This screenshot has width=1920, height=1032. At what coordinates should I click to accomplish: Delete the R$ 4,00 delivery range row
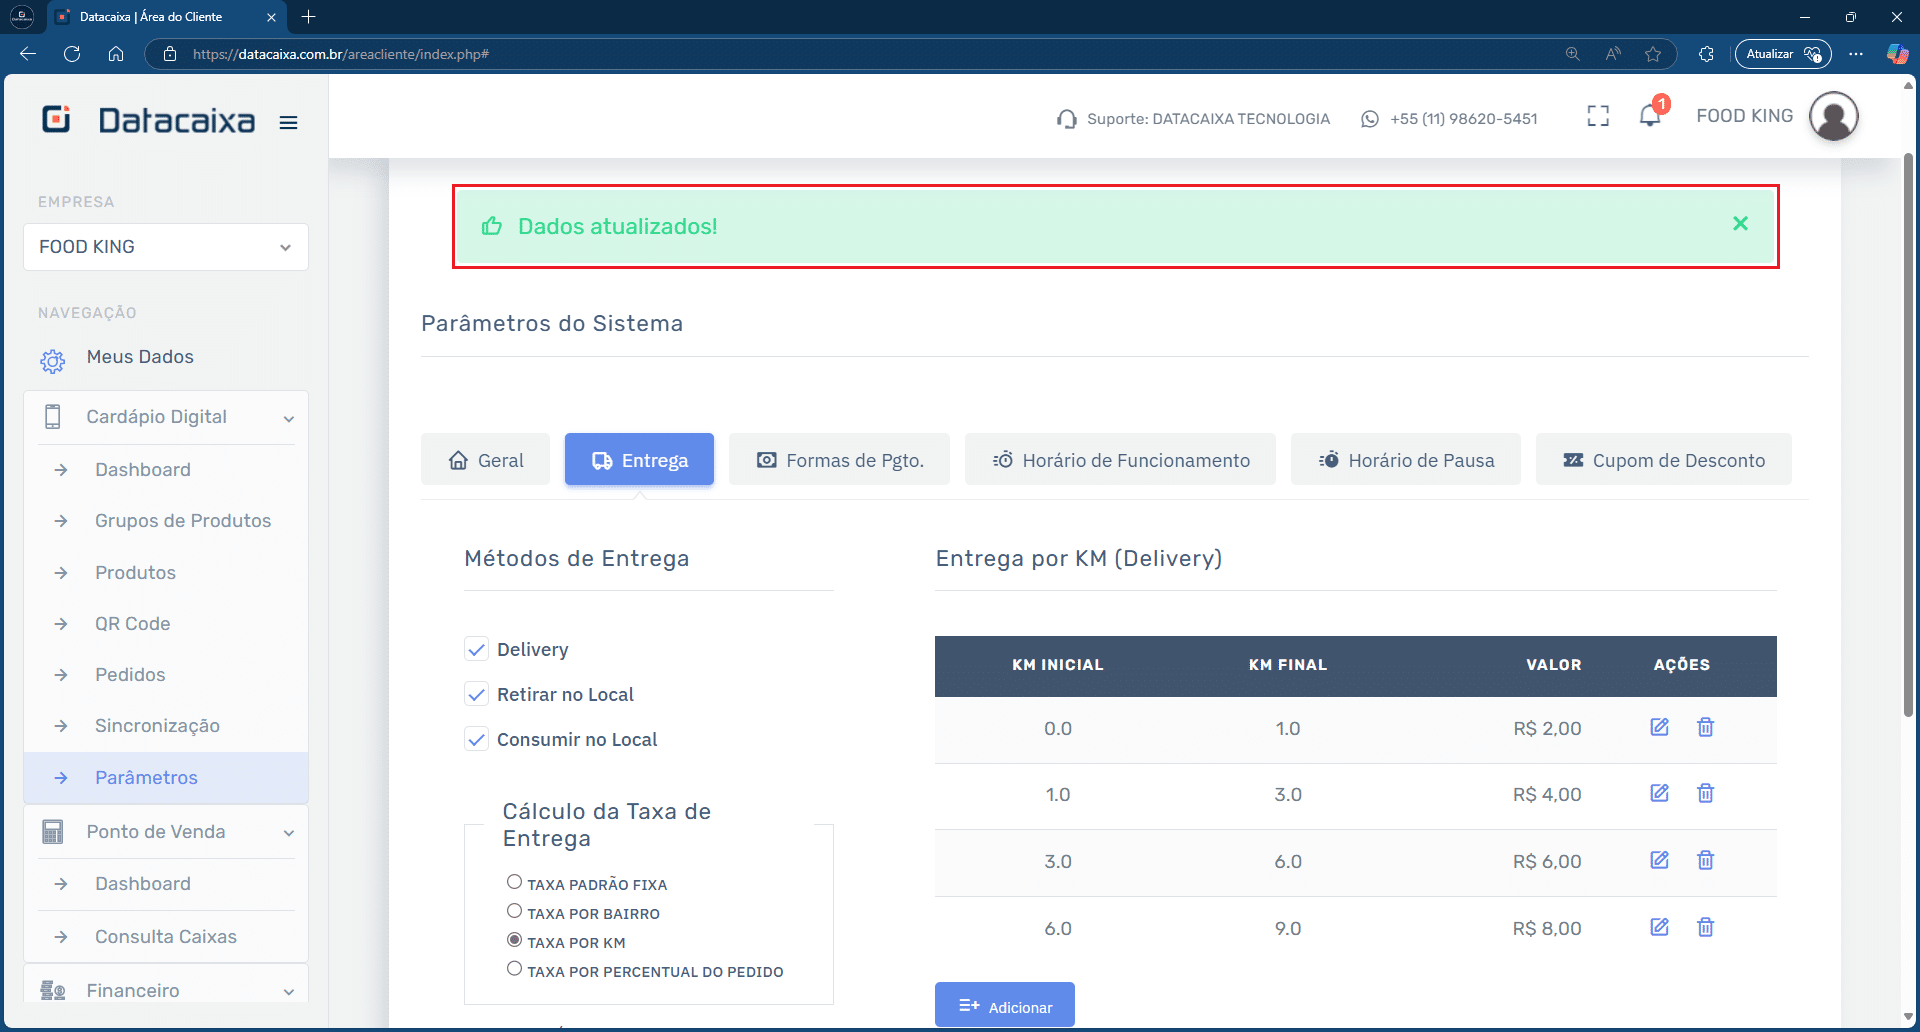[1705, 794]
